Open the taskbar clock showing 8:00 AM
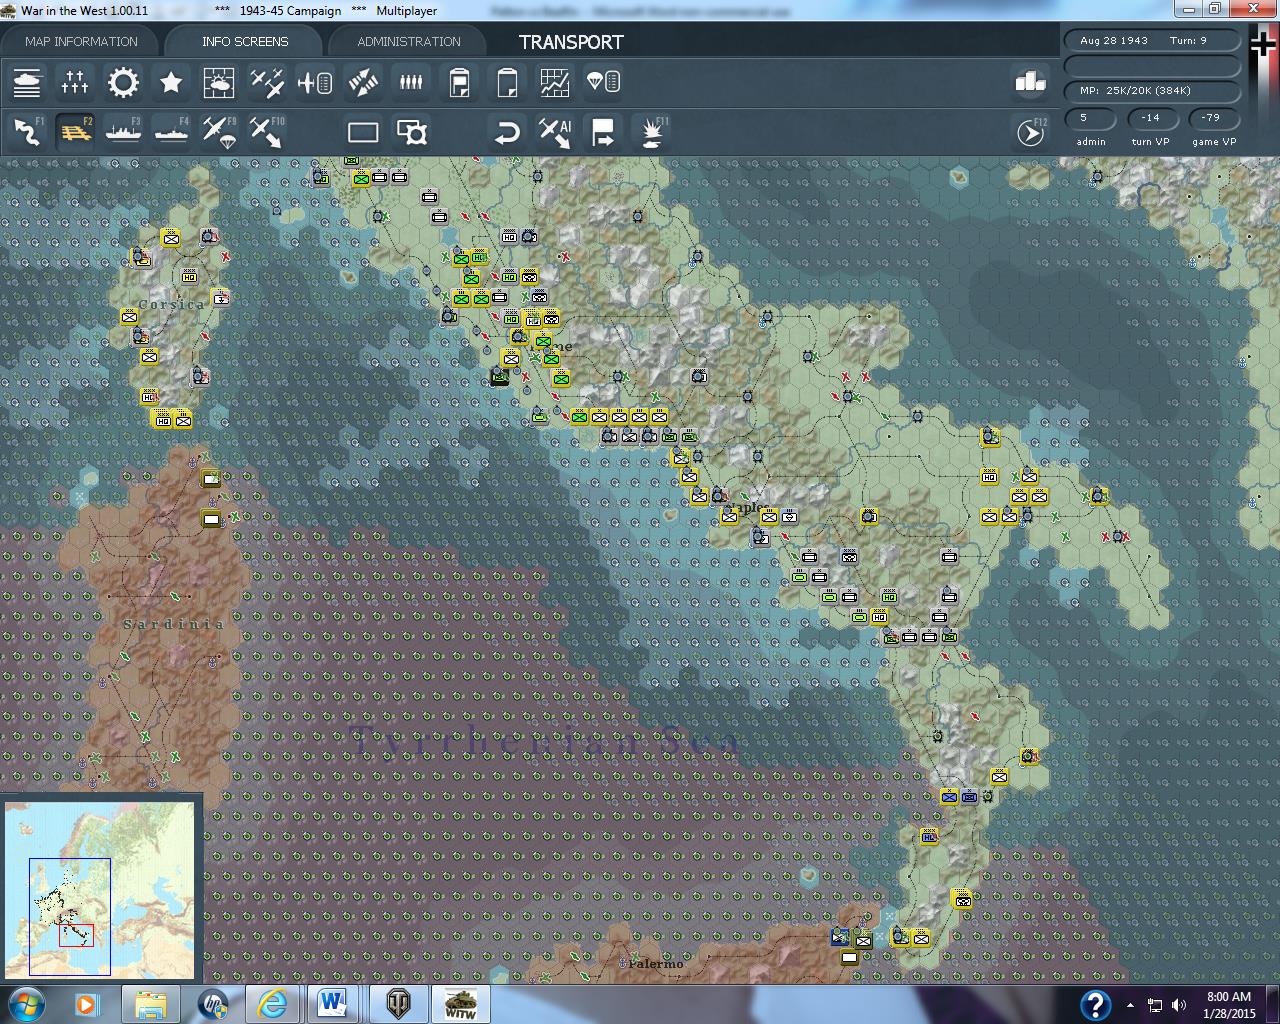The image size is (1280, 1024). click(1229, 1004)
